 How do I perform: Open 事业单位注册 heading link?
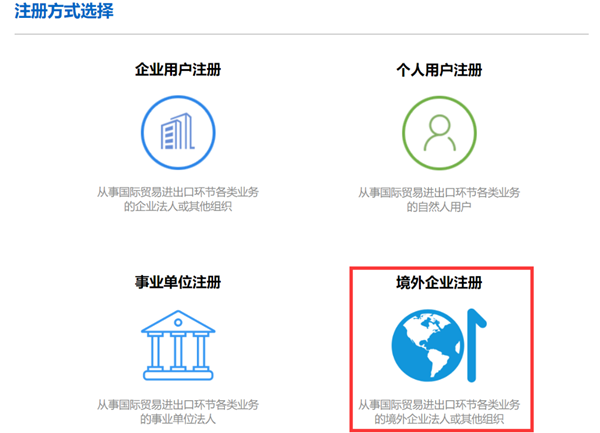pyautogui.click(x=178, y=282)
